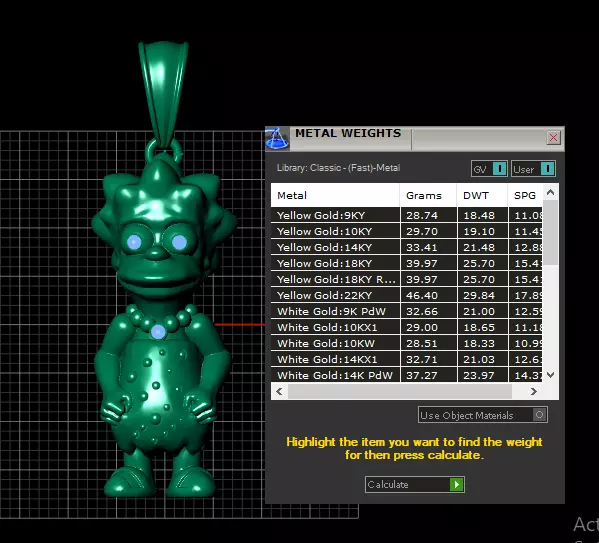The height and width of the screenshot is (543, 599).
Task: Select the Yellow Gold:18KY row
Action: click(406, 263)
